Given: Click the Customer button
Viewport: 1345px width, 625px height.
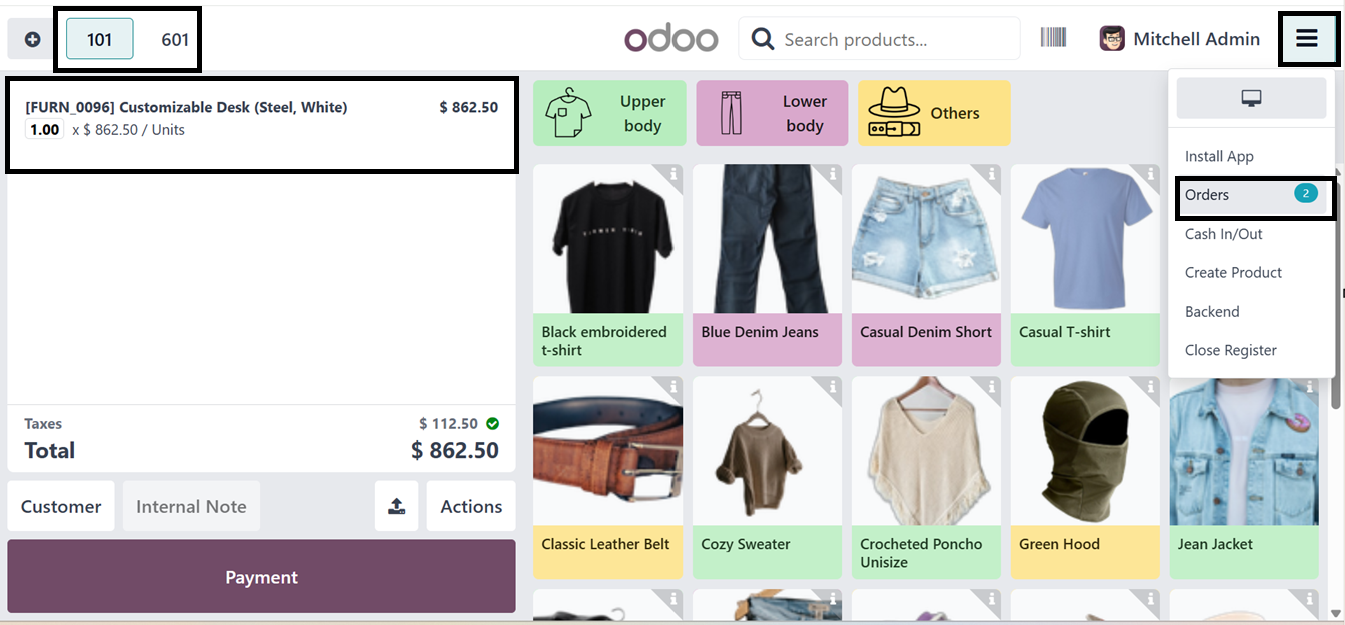Looking at the screenshot, I should pyautogui.click(x=61, y=506).
